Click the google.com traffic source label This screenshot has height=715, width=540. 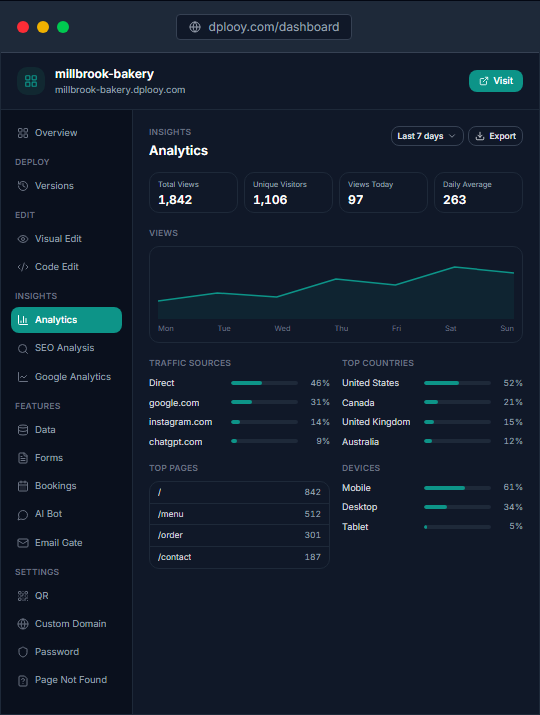click(174, 403)
